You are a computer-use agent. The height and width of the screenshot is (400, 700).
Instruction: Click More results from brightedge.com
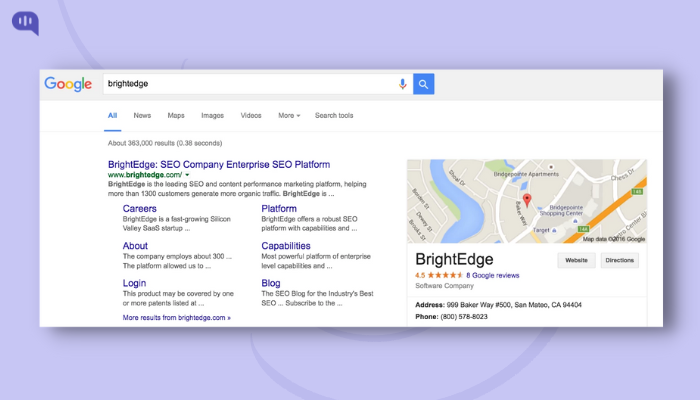click(x=176, y=317)
